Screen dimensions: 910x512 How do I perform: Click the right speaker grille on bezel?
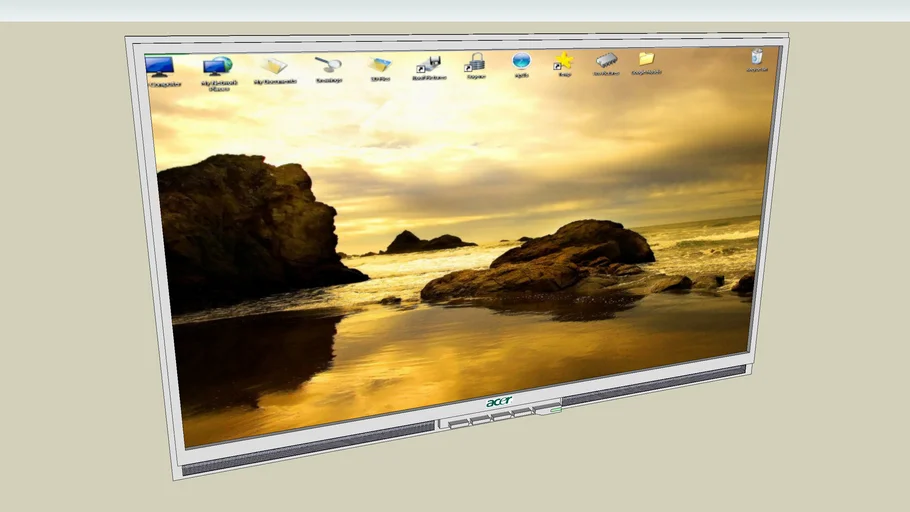point(654,385)
